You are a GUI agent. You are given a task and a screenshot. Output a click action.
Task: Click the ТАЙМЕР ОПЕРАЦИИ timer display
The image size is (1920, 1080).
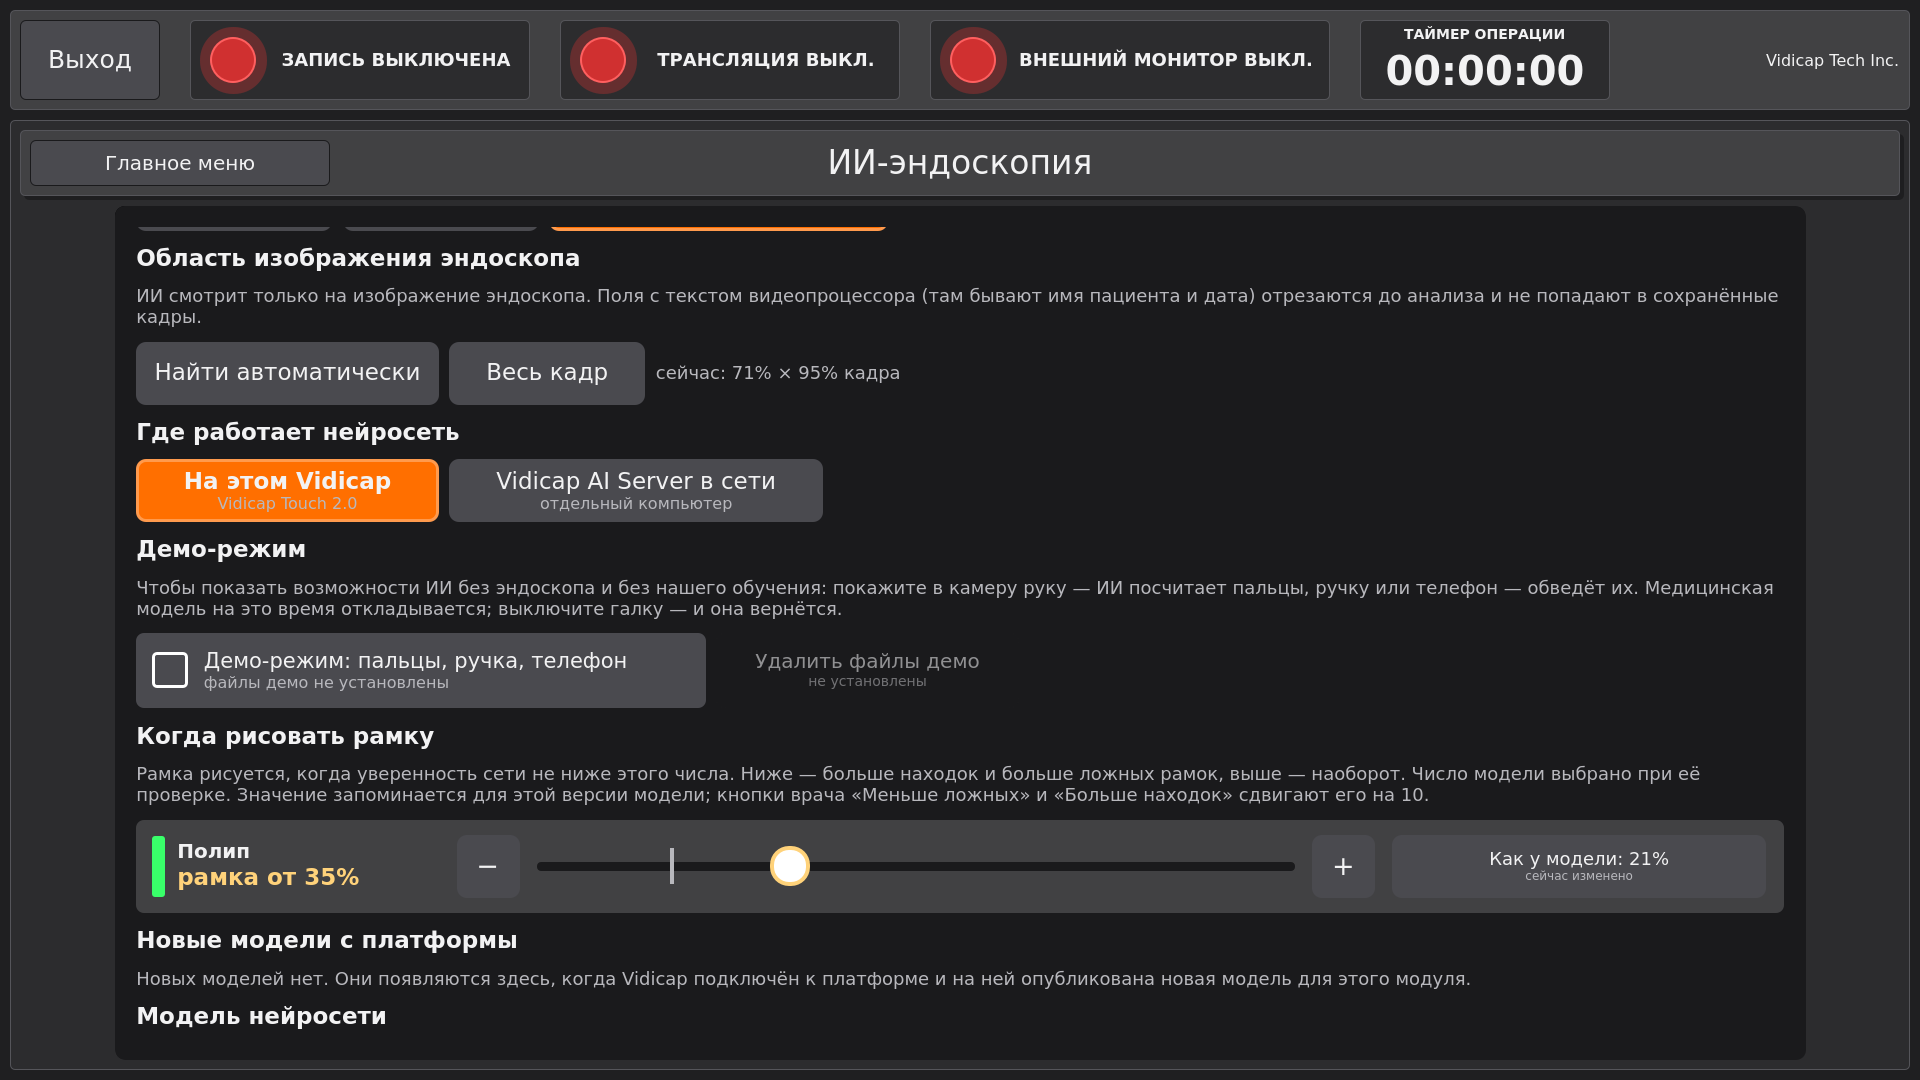pos(1485,60)
